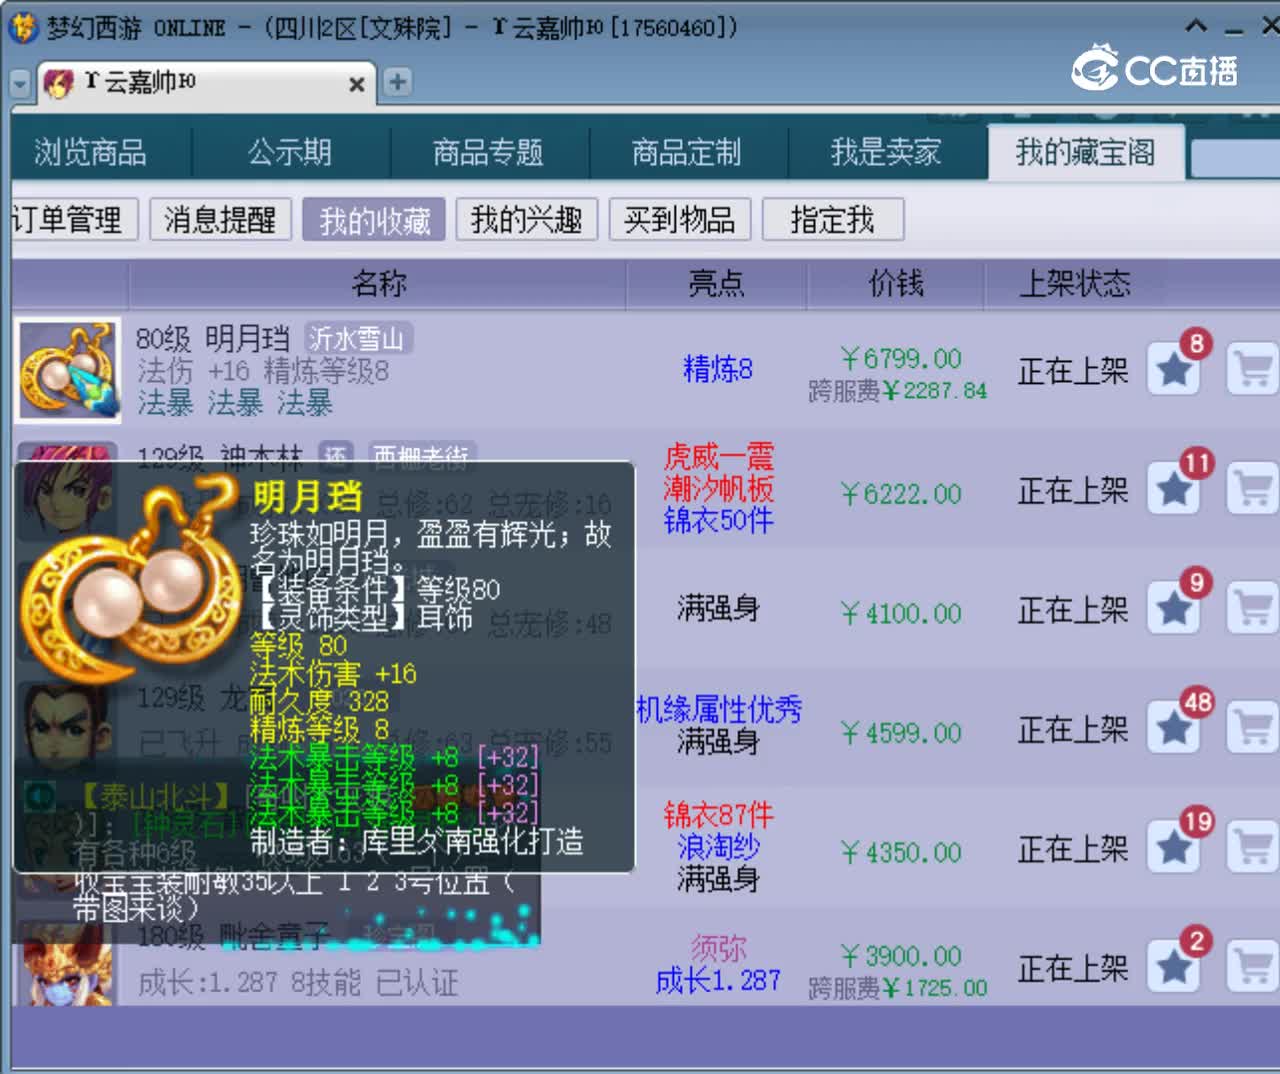
Task: Click the 跨服费￥1725.00 text
Action: click(897, 988)
